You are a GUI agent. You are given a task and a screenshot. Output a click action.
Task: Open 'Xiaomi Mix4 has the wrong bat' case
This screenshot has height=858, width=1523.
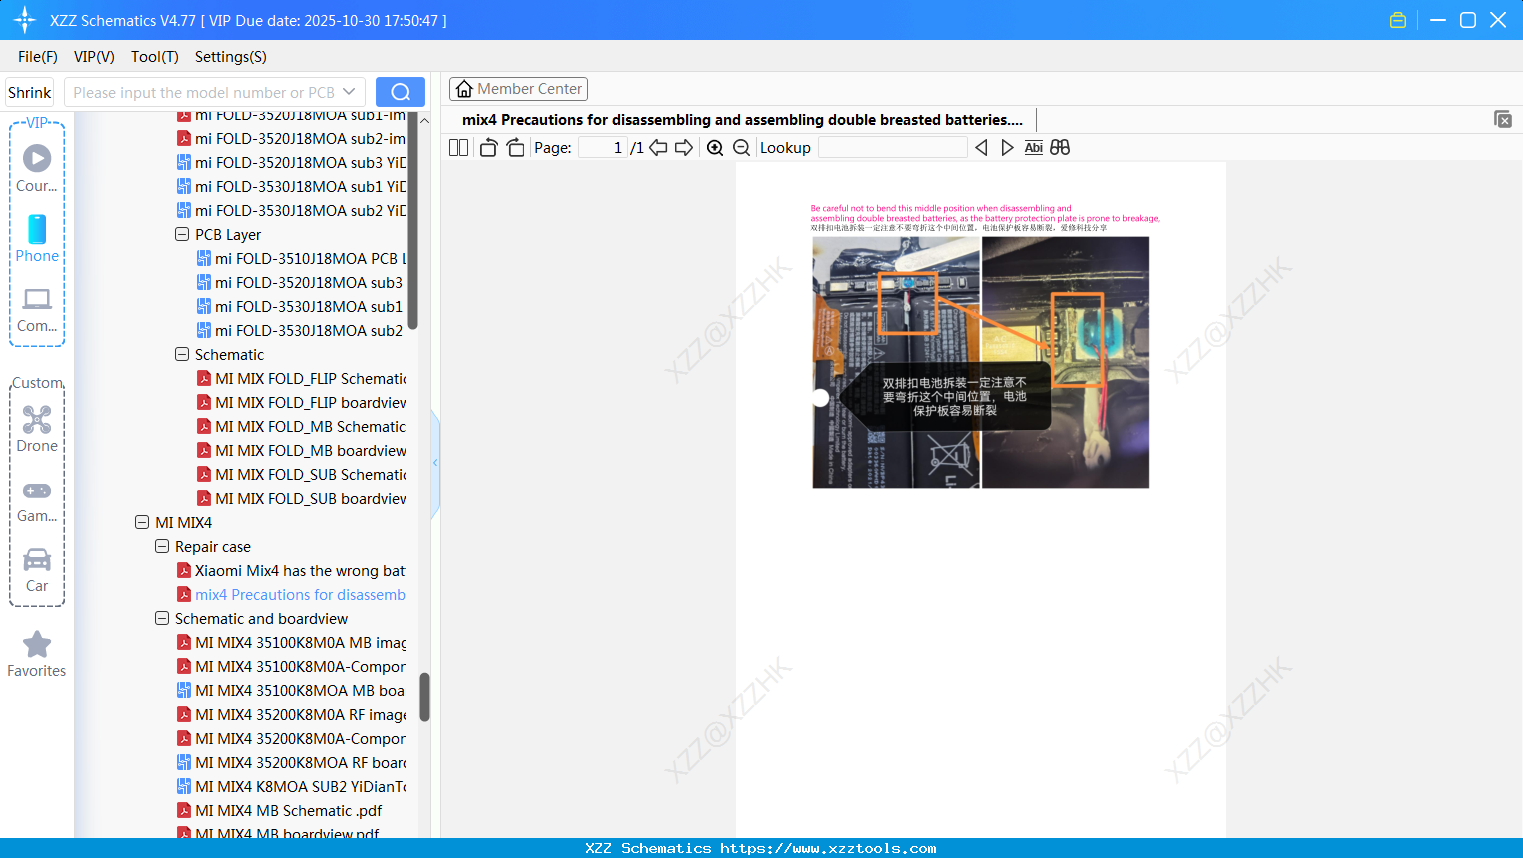[291, 570]
